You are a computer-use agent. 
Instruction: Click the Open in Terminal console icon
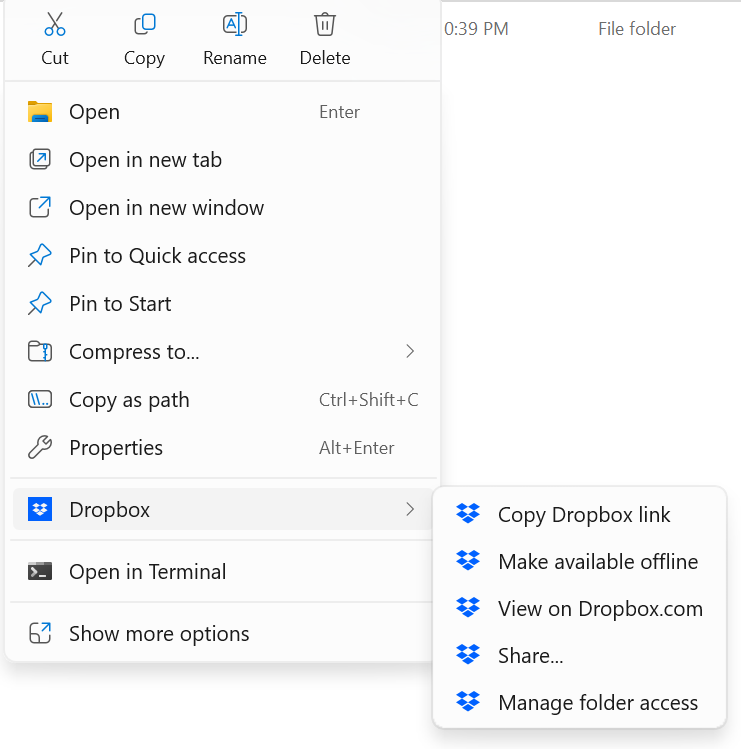(40, 572)
